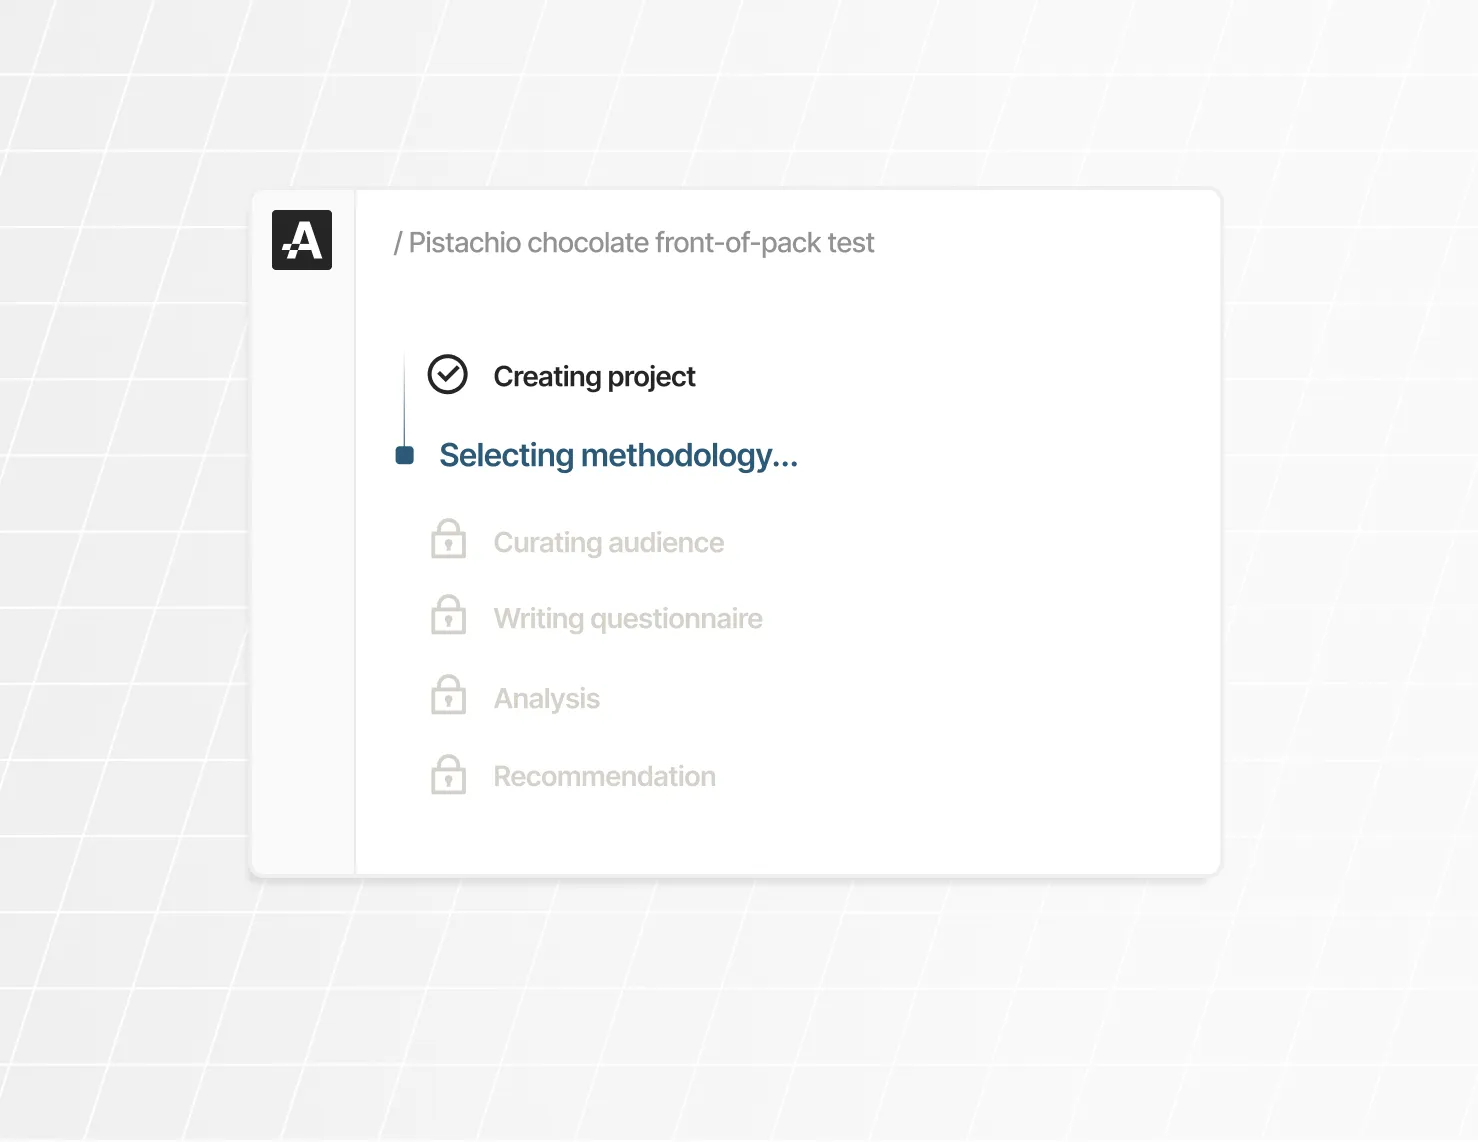Viewport: 1478px width, 1142px height.
Task: Click the lock icon beside Writing questionnaire
Action: (x=448, y=615)
